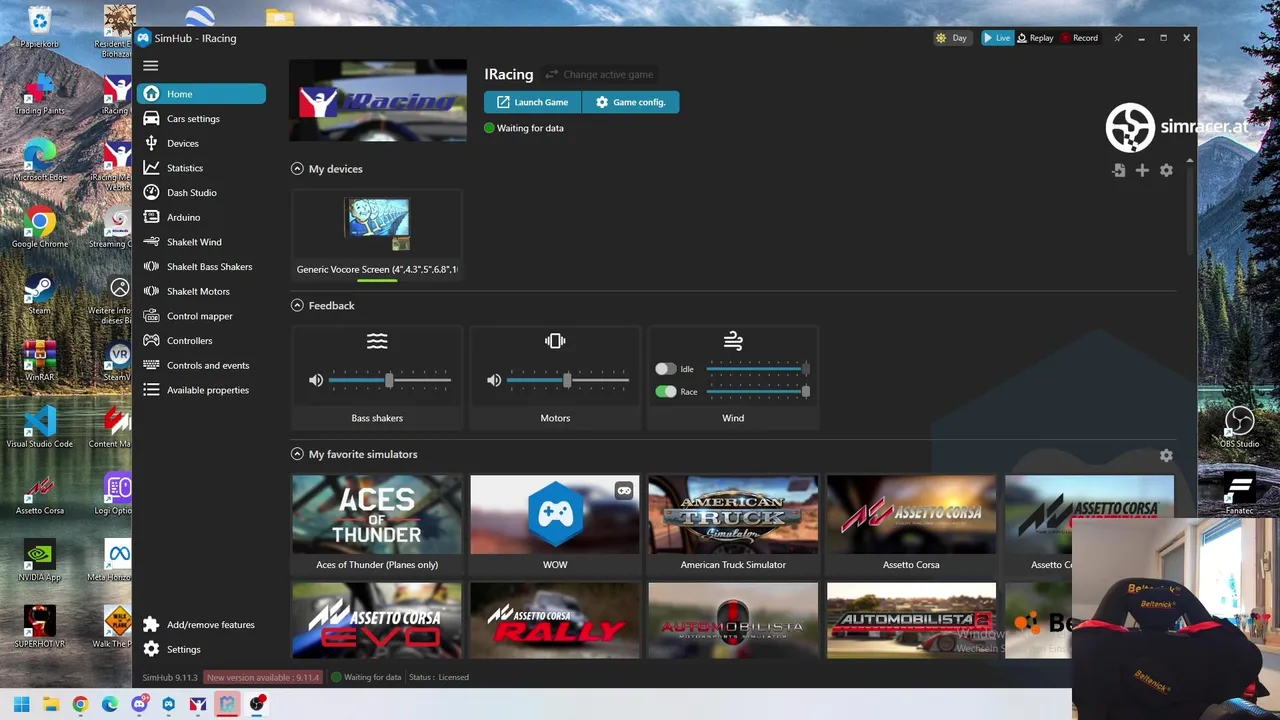
Task: Adjust the Bass shakers volume slider
Action: (389, 380)
